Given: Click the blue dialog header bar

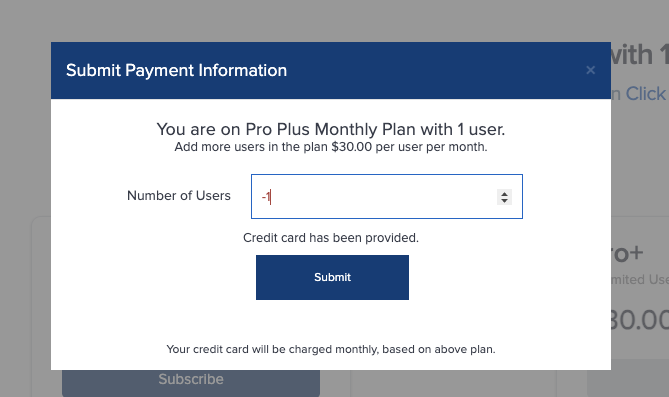Looking at the screenshot, I should point(331,70).
